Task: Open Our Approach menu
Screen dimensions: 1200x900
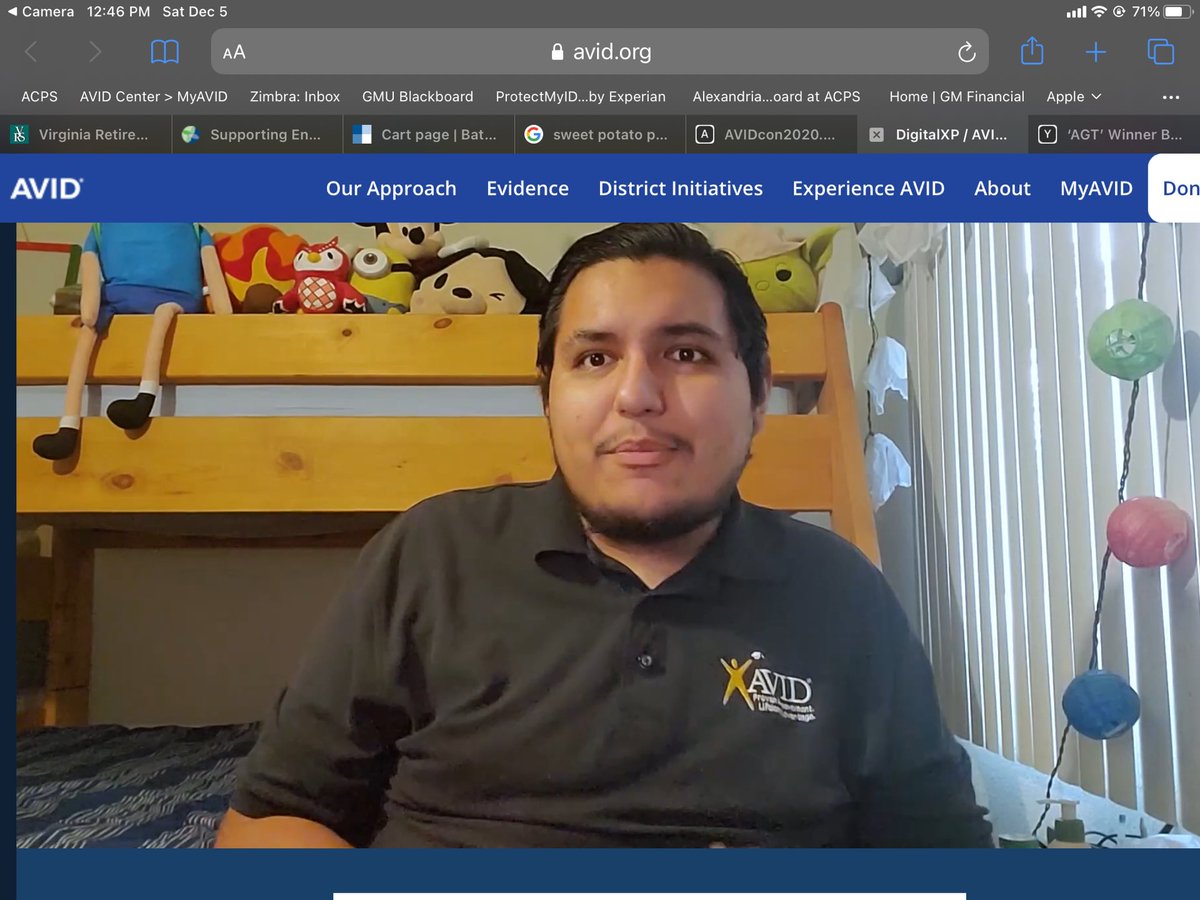Action: [x=391, y=188]
